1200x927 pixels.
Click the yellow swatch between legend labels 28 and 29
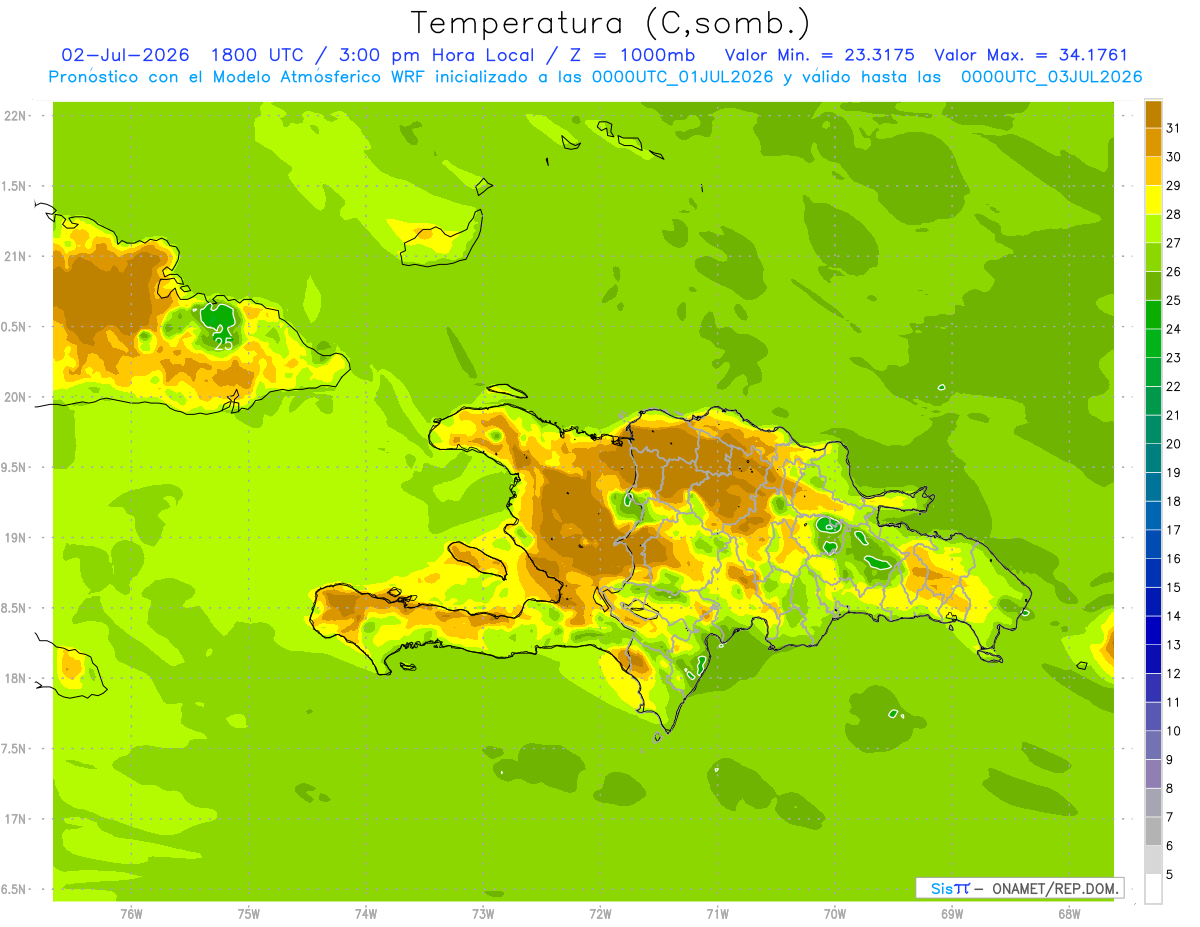pyautogui.click(x=1153, y=200)
